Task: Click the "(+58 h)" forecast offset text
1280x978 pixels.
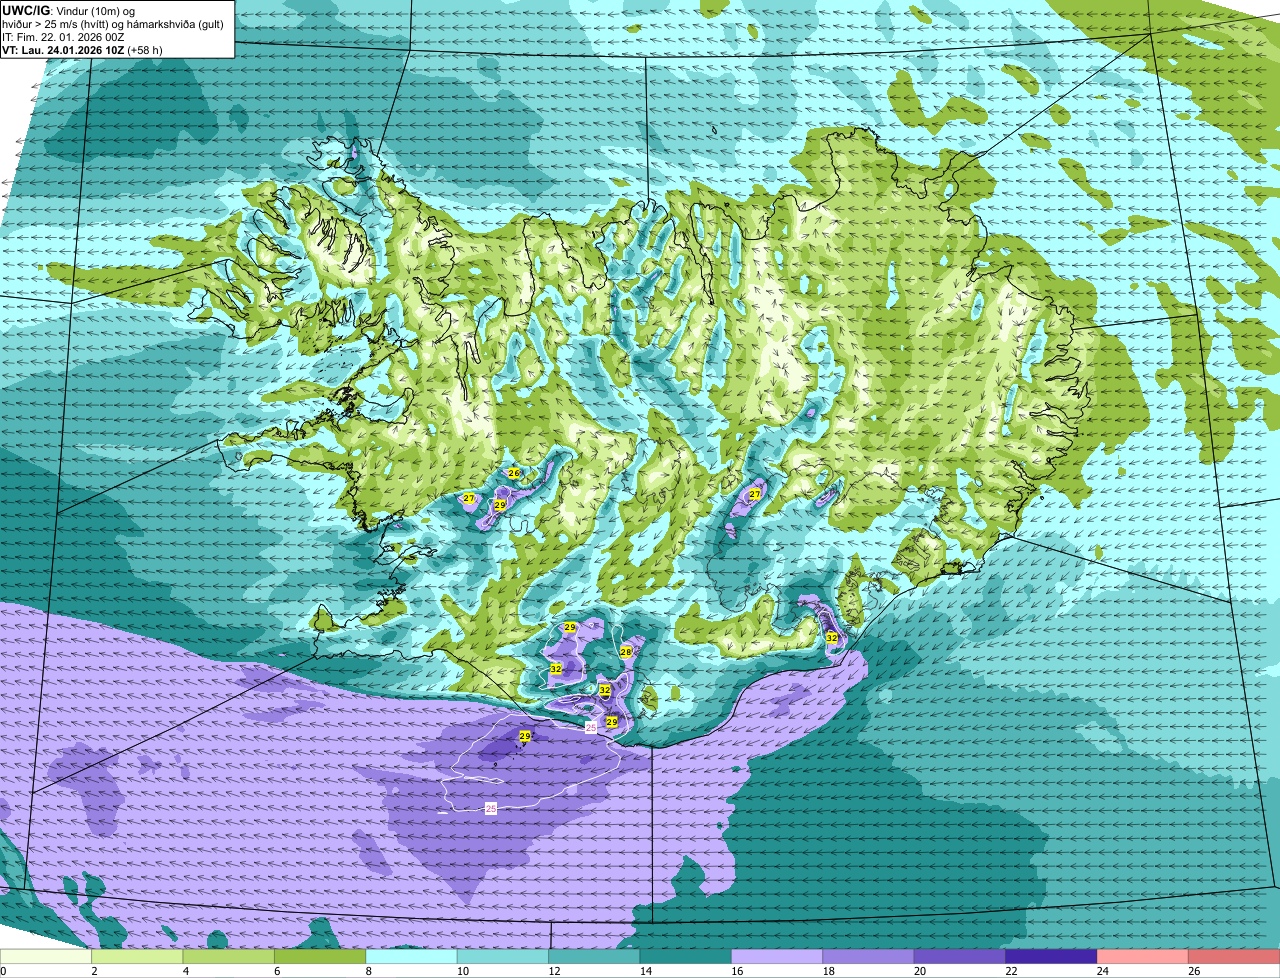Action: click(145, 50)
